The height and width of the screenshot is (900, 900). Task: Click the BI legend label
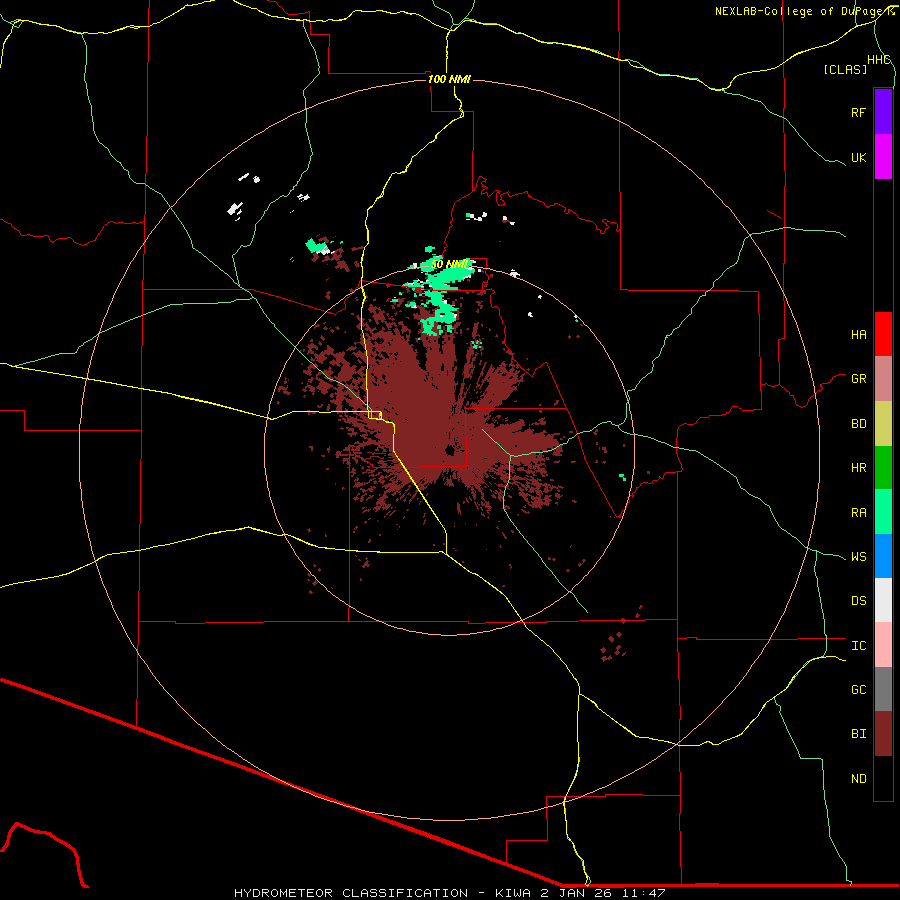[858, 734]
